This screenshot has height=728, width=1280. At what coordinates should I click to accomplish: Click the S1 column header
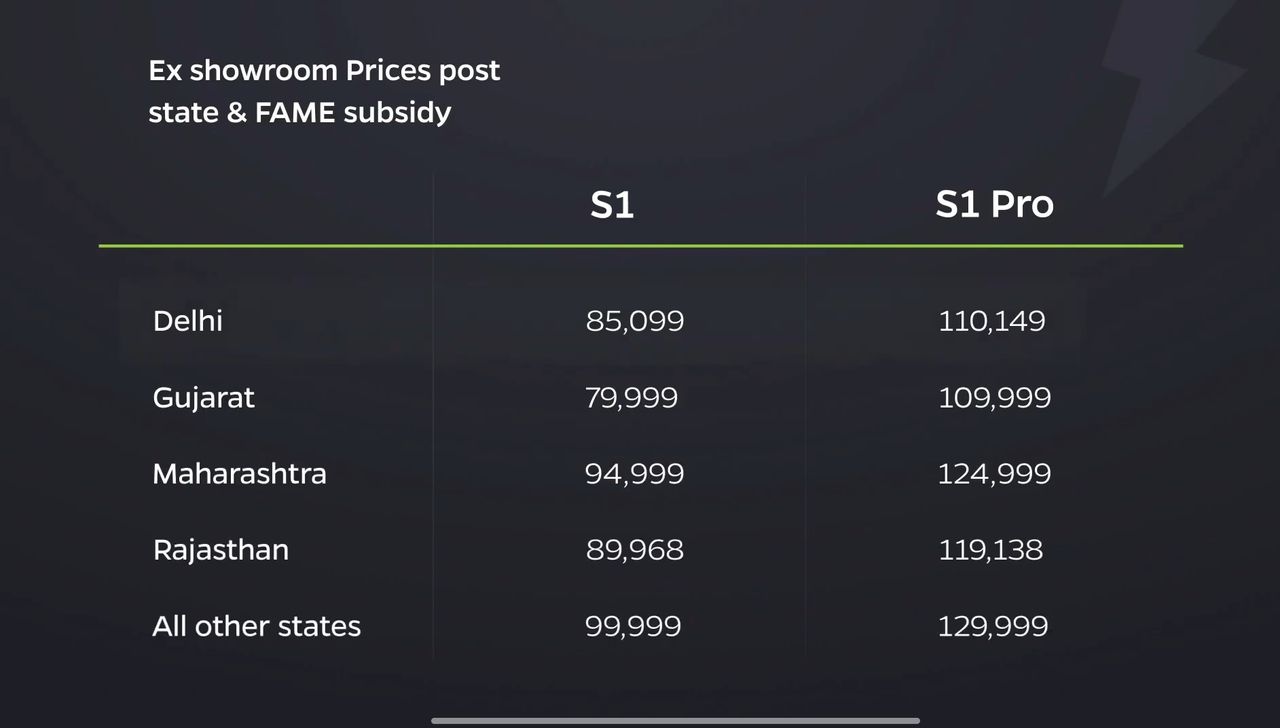pos(612,204)
